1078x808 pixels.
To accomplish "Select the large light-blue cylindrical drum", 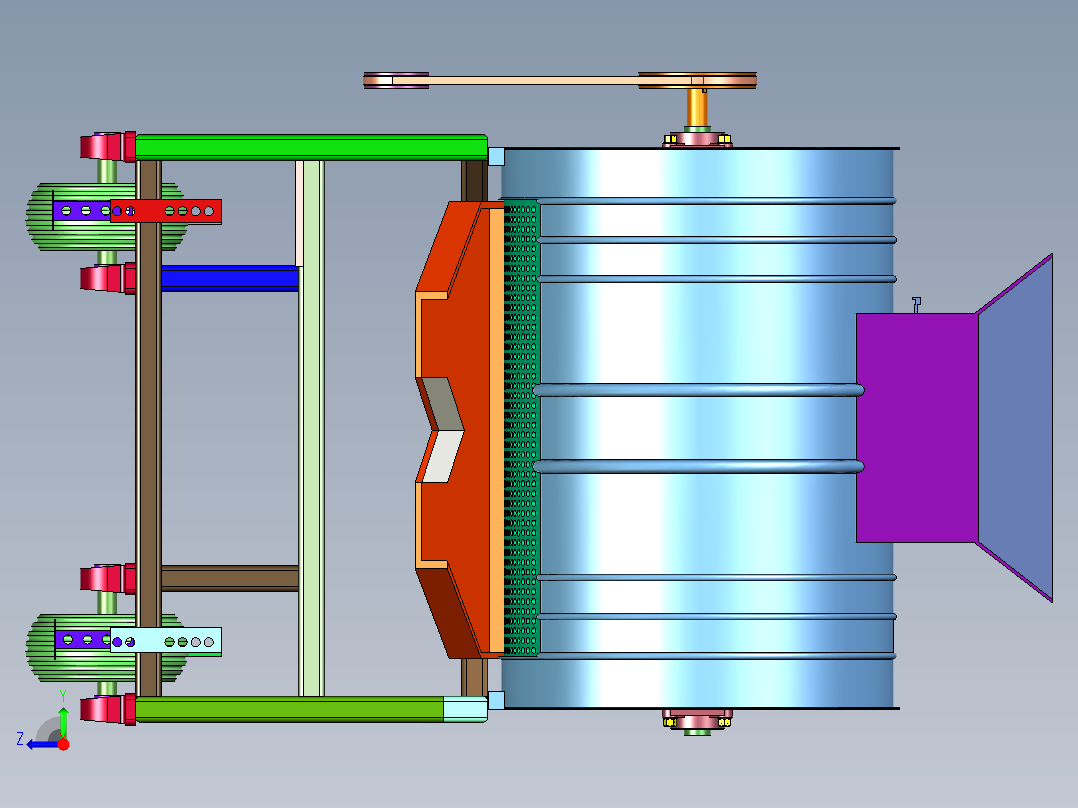I will coord(697,428).
